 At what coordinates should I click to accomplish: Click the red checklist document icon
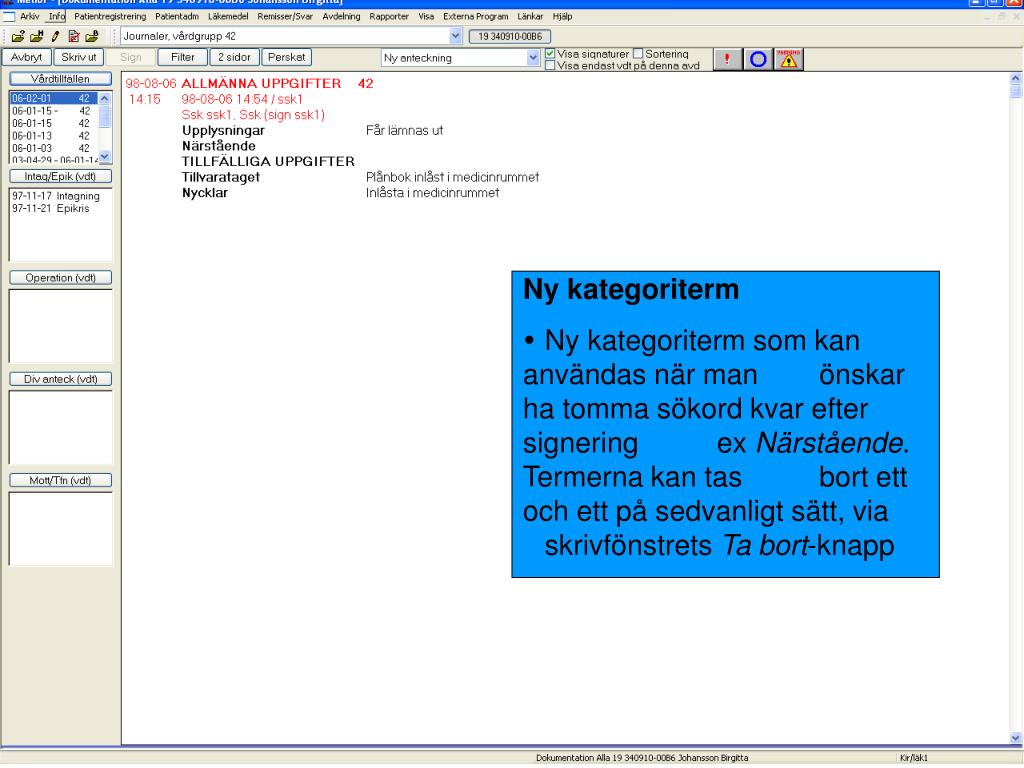(74, 37)
